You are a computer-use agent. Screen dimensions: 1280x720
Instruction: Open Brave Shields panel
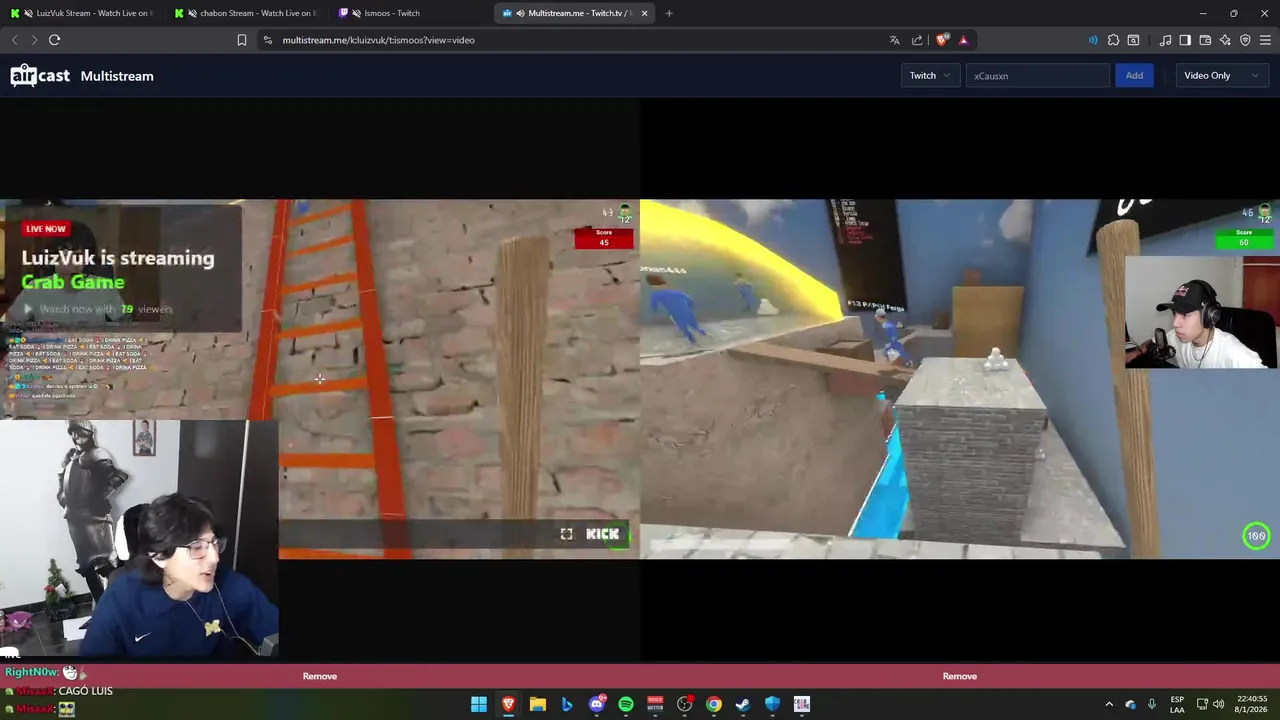pyautogui.click(x=942, y=40)
